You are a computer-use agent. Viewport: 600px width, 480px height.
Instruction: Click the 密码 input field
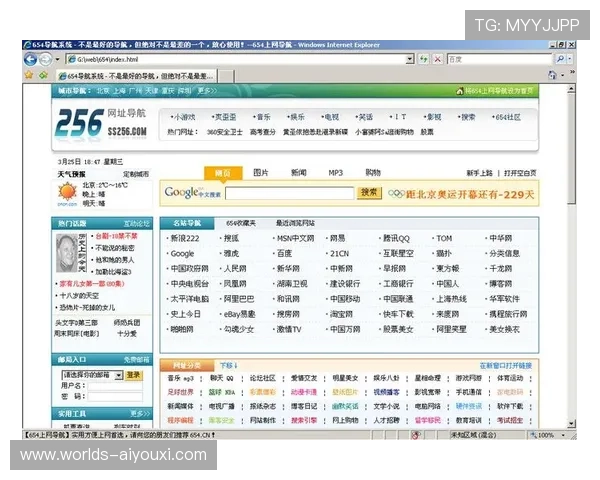(115, 397)
